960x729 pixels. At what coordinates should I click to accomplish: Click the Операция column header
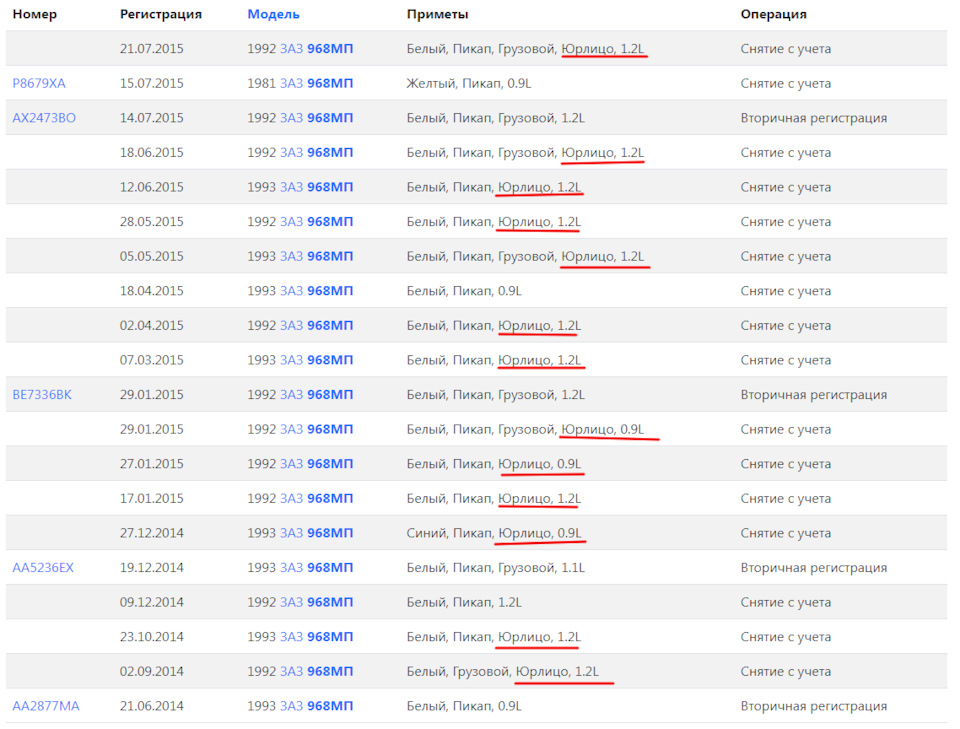pos(773,14)
